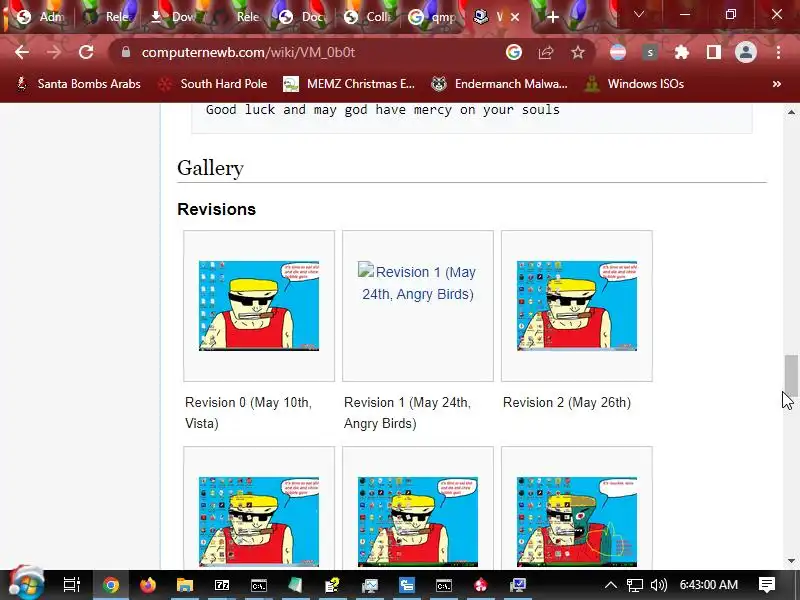Open the volume control tray icon

(x=659, y=585)
